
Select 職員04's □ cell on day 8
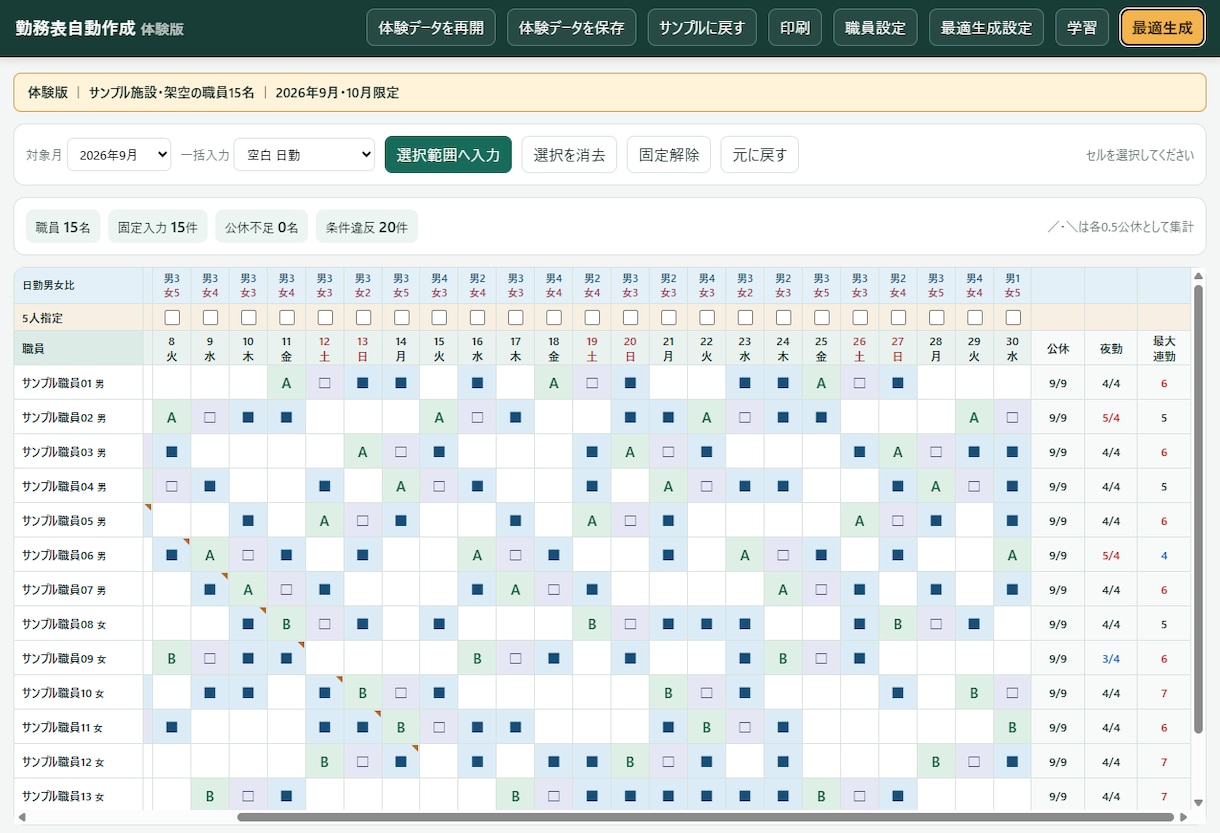pos(172,486)
